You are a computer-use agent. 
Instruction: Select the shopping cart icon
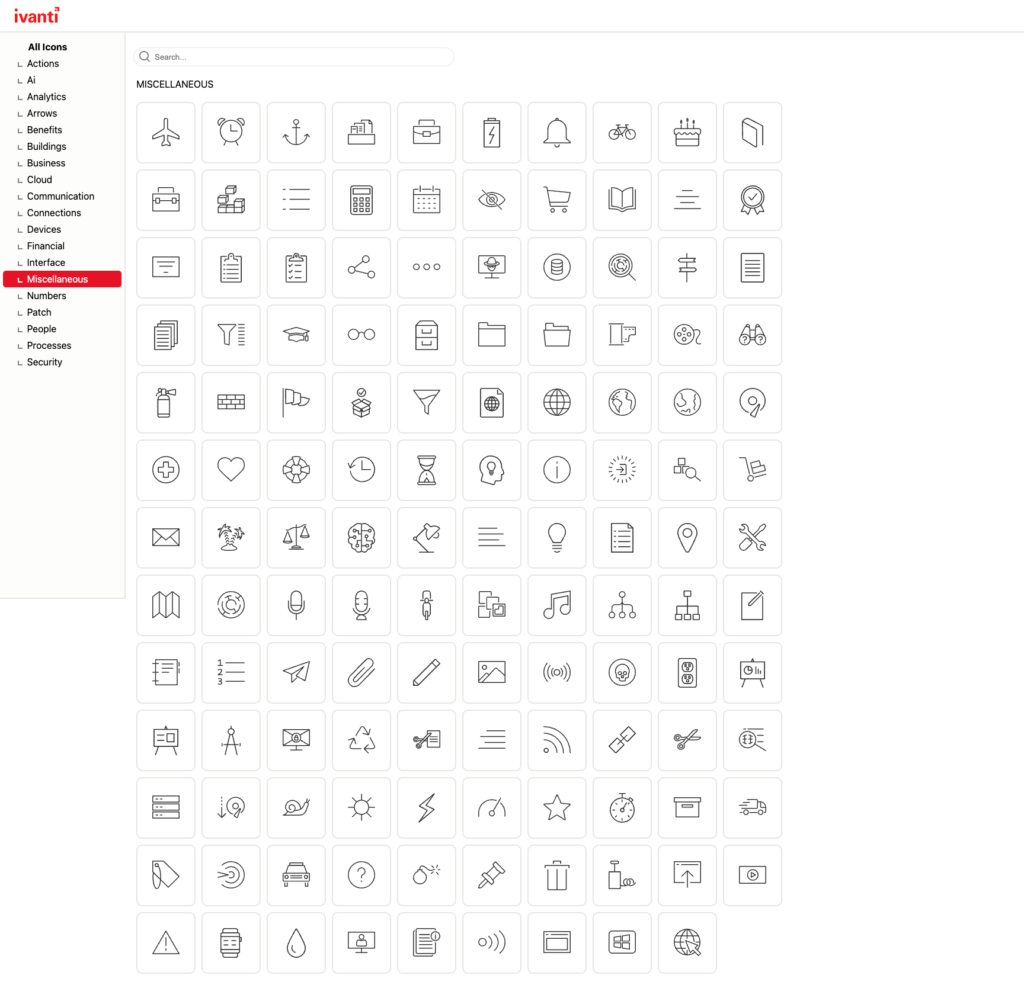pyautogui.click(x=557, y=200)
